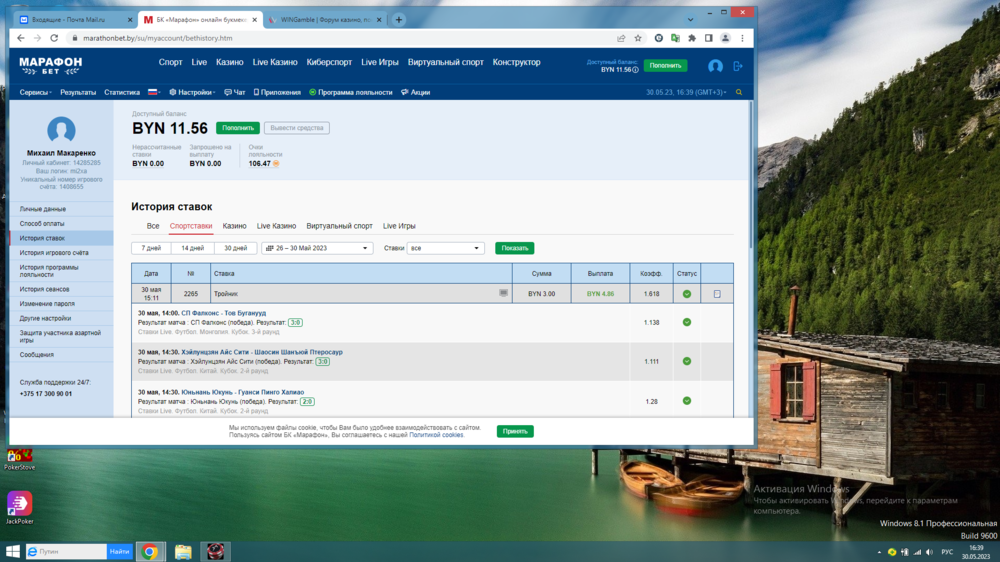The height and width of the screenshot is (562, 1000).
Task: Select the 30 дней period filter
Action: pos(235,248)
